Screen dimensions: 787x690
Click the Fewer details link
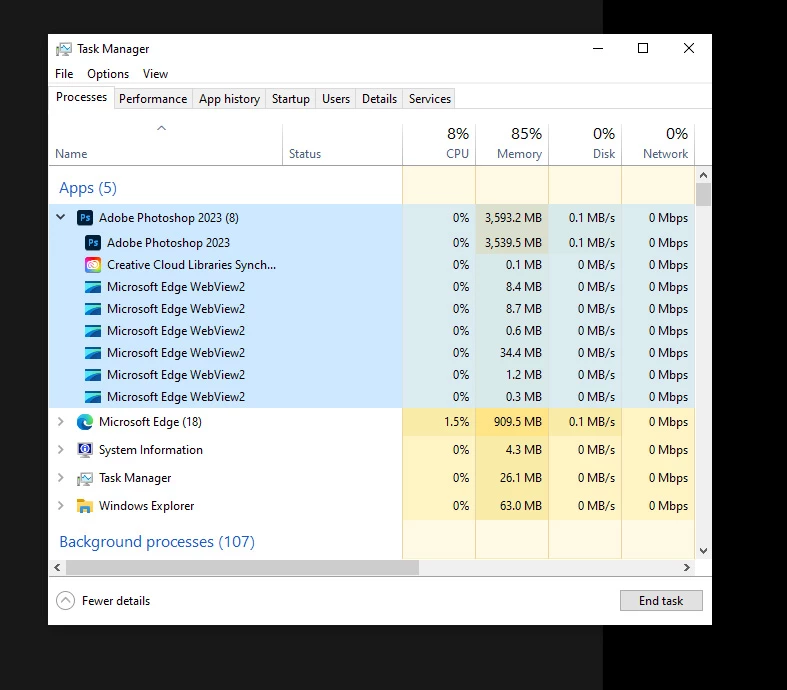[116, 601]
